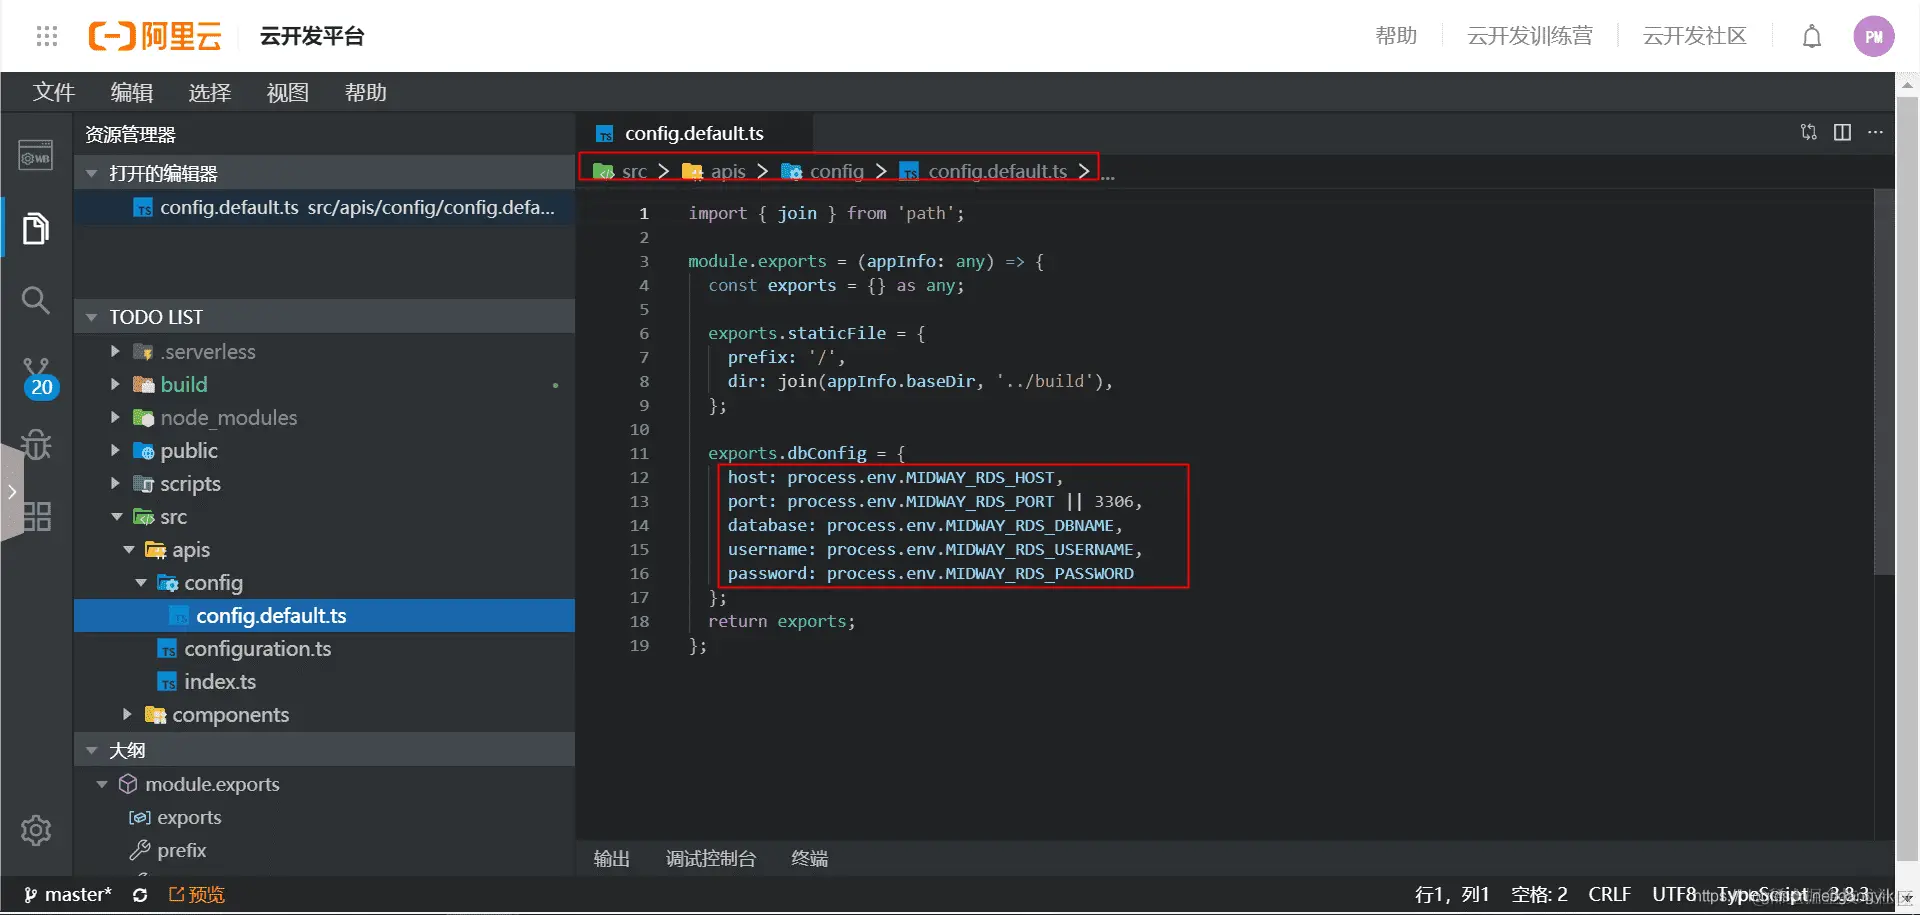The height and width of the screenshot is (915, 1920).
Task: Collapse the 大纲 outline section
Action: [92, 751]
